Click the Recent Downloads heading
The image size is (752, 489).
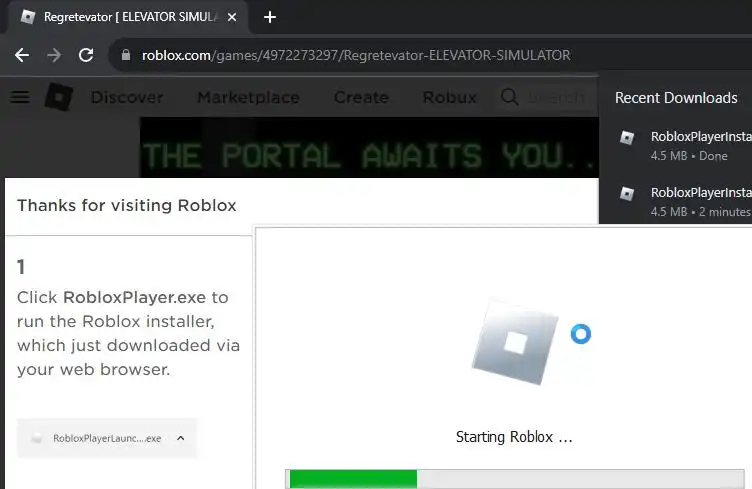(x=676, y=98)
